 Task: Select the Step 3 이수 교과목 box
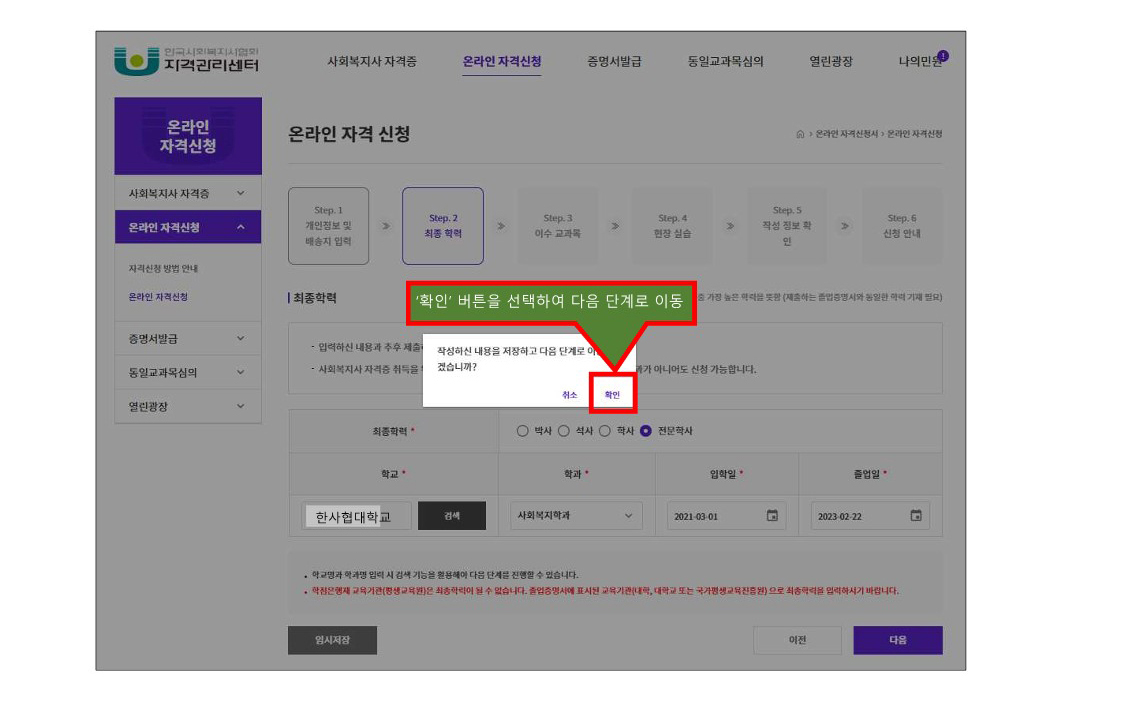(x=558, y=226)
